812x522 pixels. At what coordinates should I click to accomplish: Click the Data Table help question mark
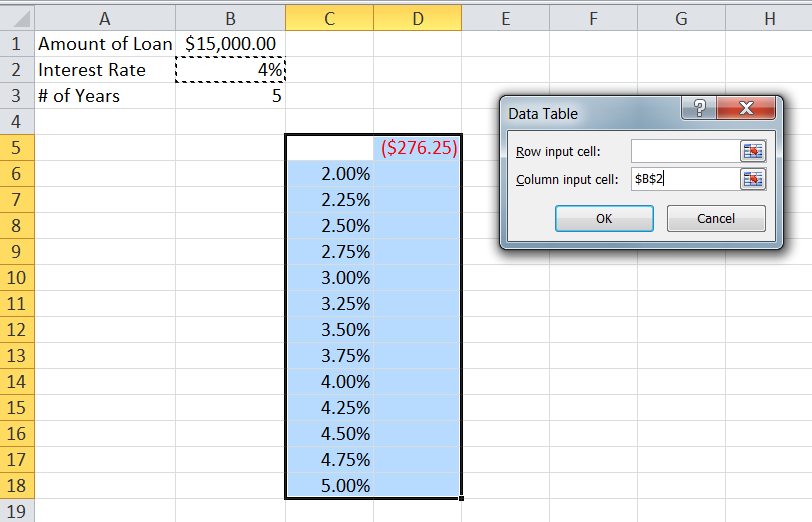coord(699,110)
